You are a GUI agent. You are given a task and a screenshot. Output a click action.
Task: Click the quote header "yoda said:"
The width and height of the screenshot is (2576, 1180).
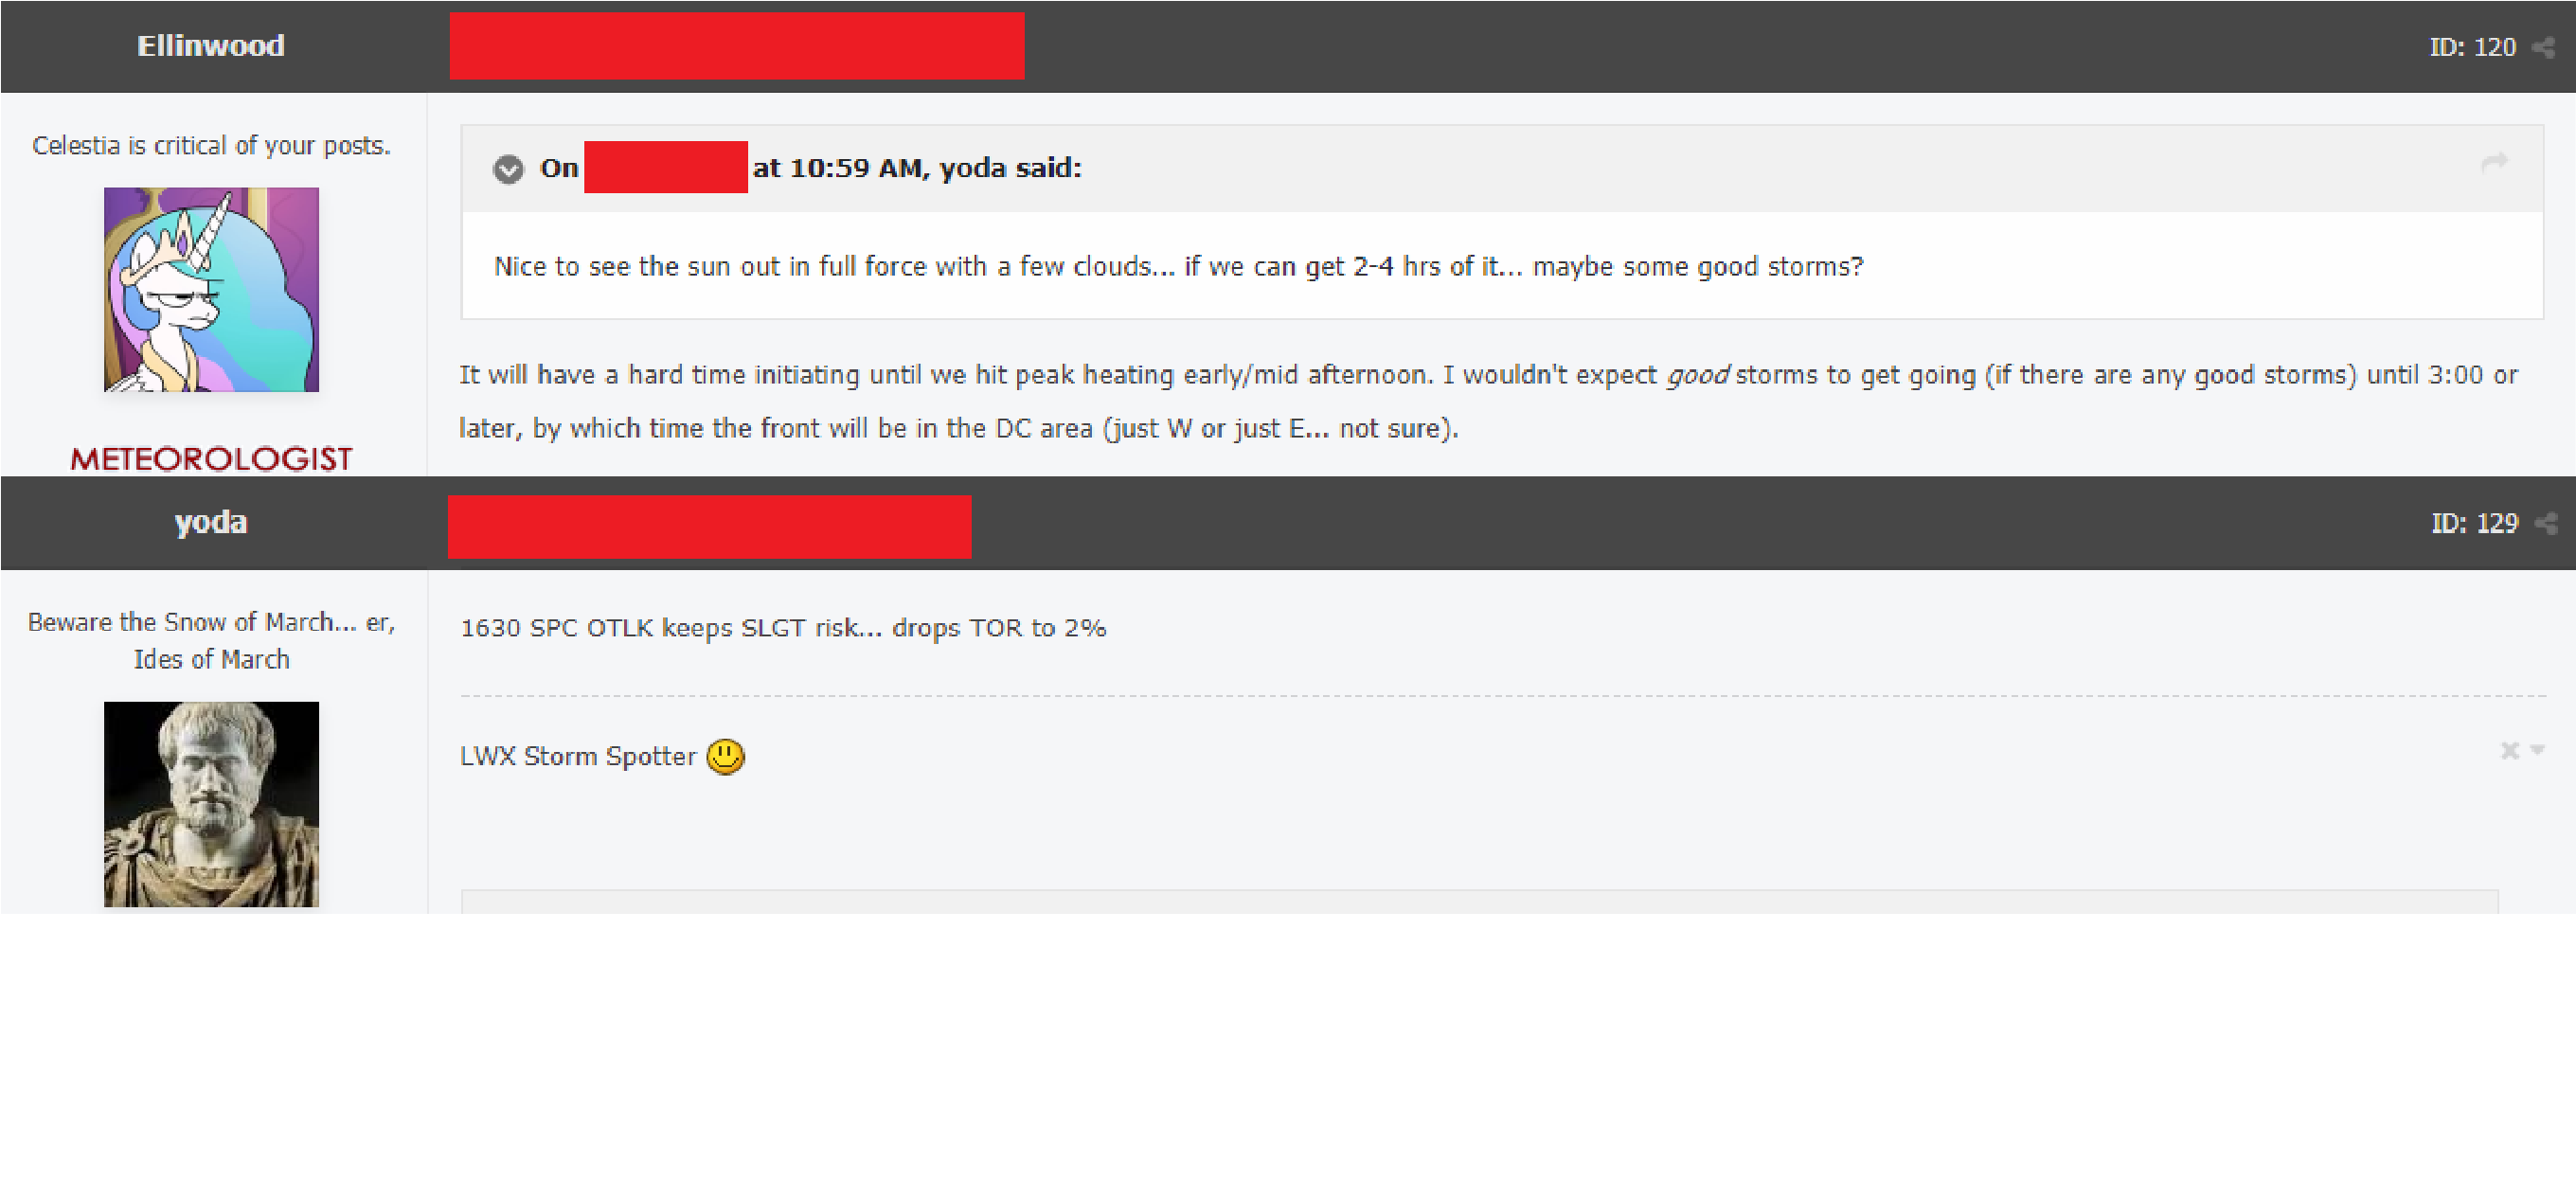(1010, 168)
